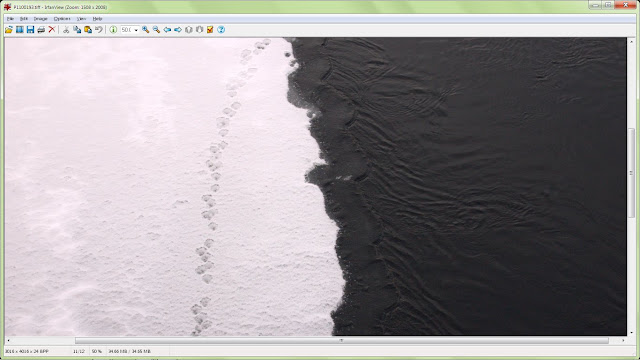Screen dimensions: 640x360
Task: Click the horizontal scrollbar below image
Action: pyautogui.click(x=342, y=340)
